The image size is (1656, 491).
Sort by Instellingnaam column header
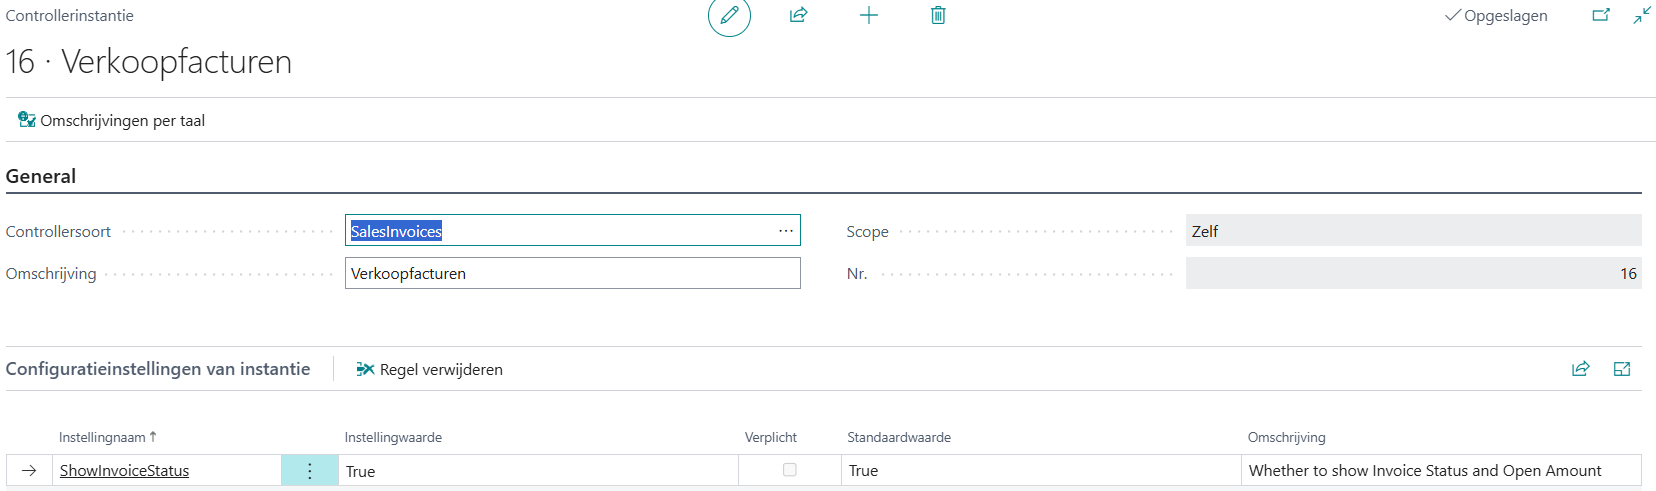[x=102, y=437]
